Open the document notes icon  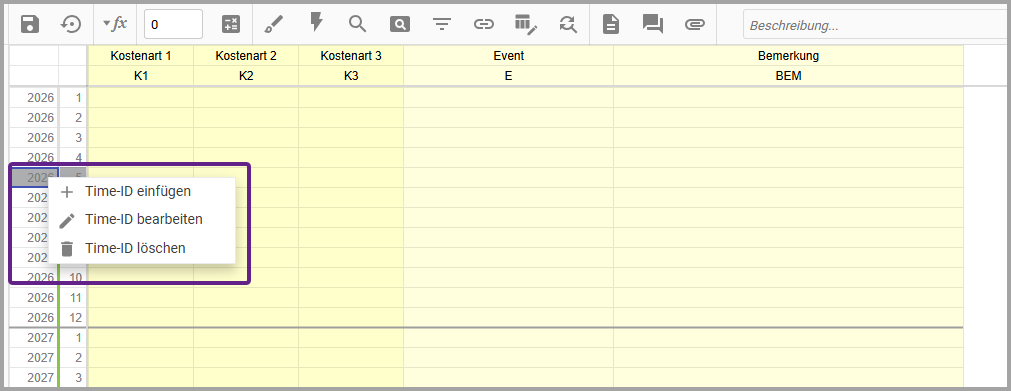(611, 25)
